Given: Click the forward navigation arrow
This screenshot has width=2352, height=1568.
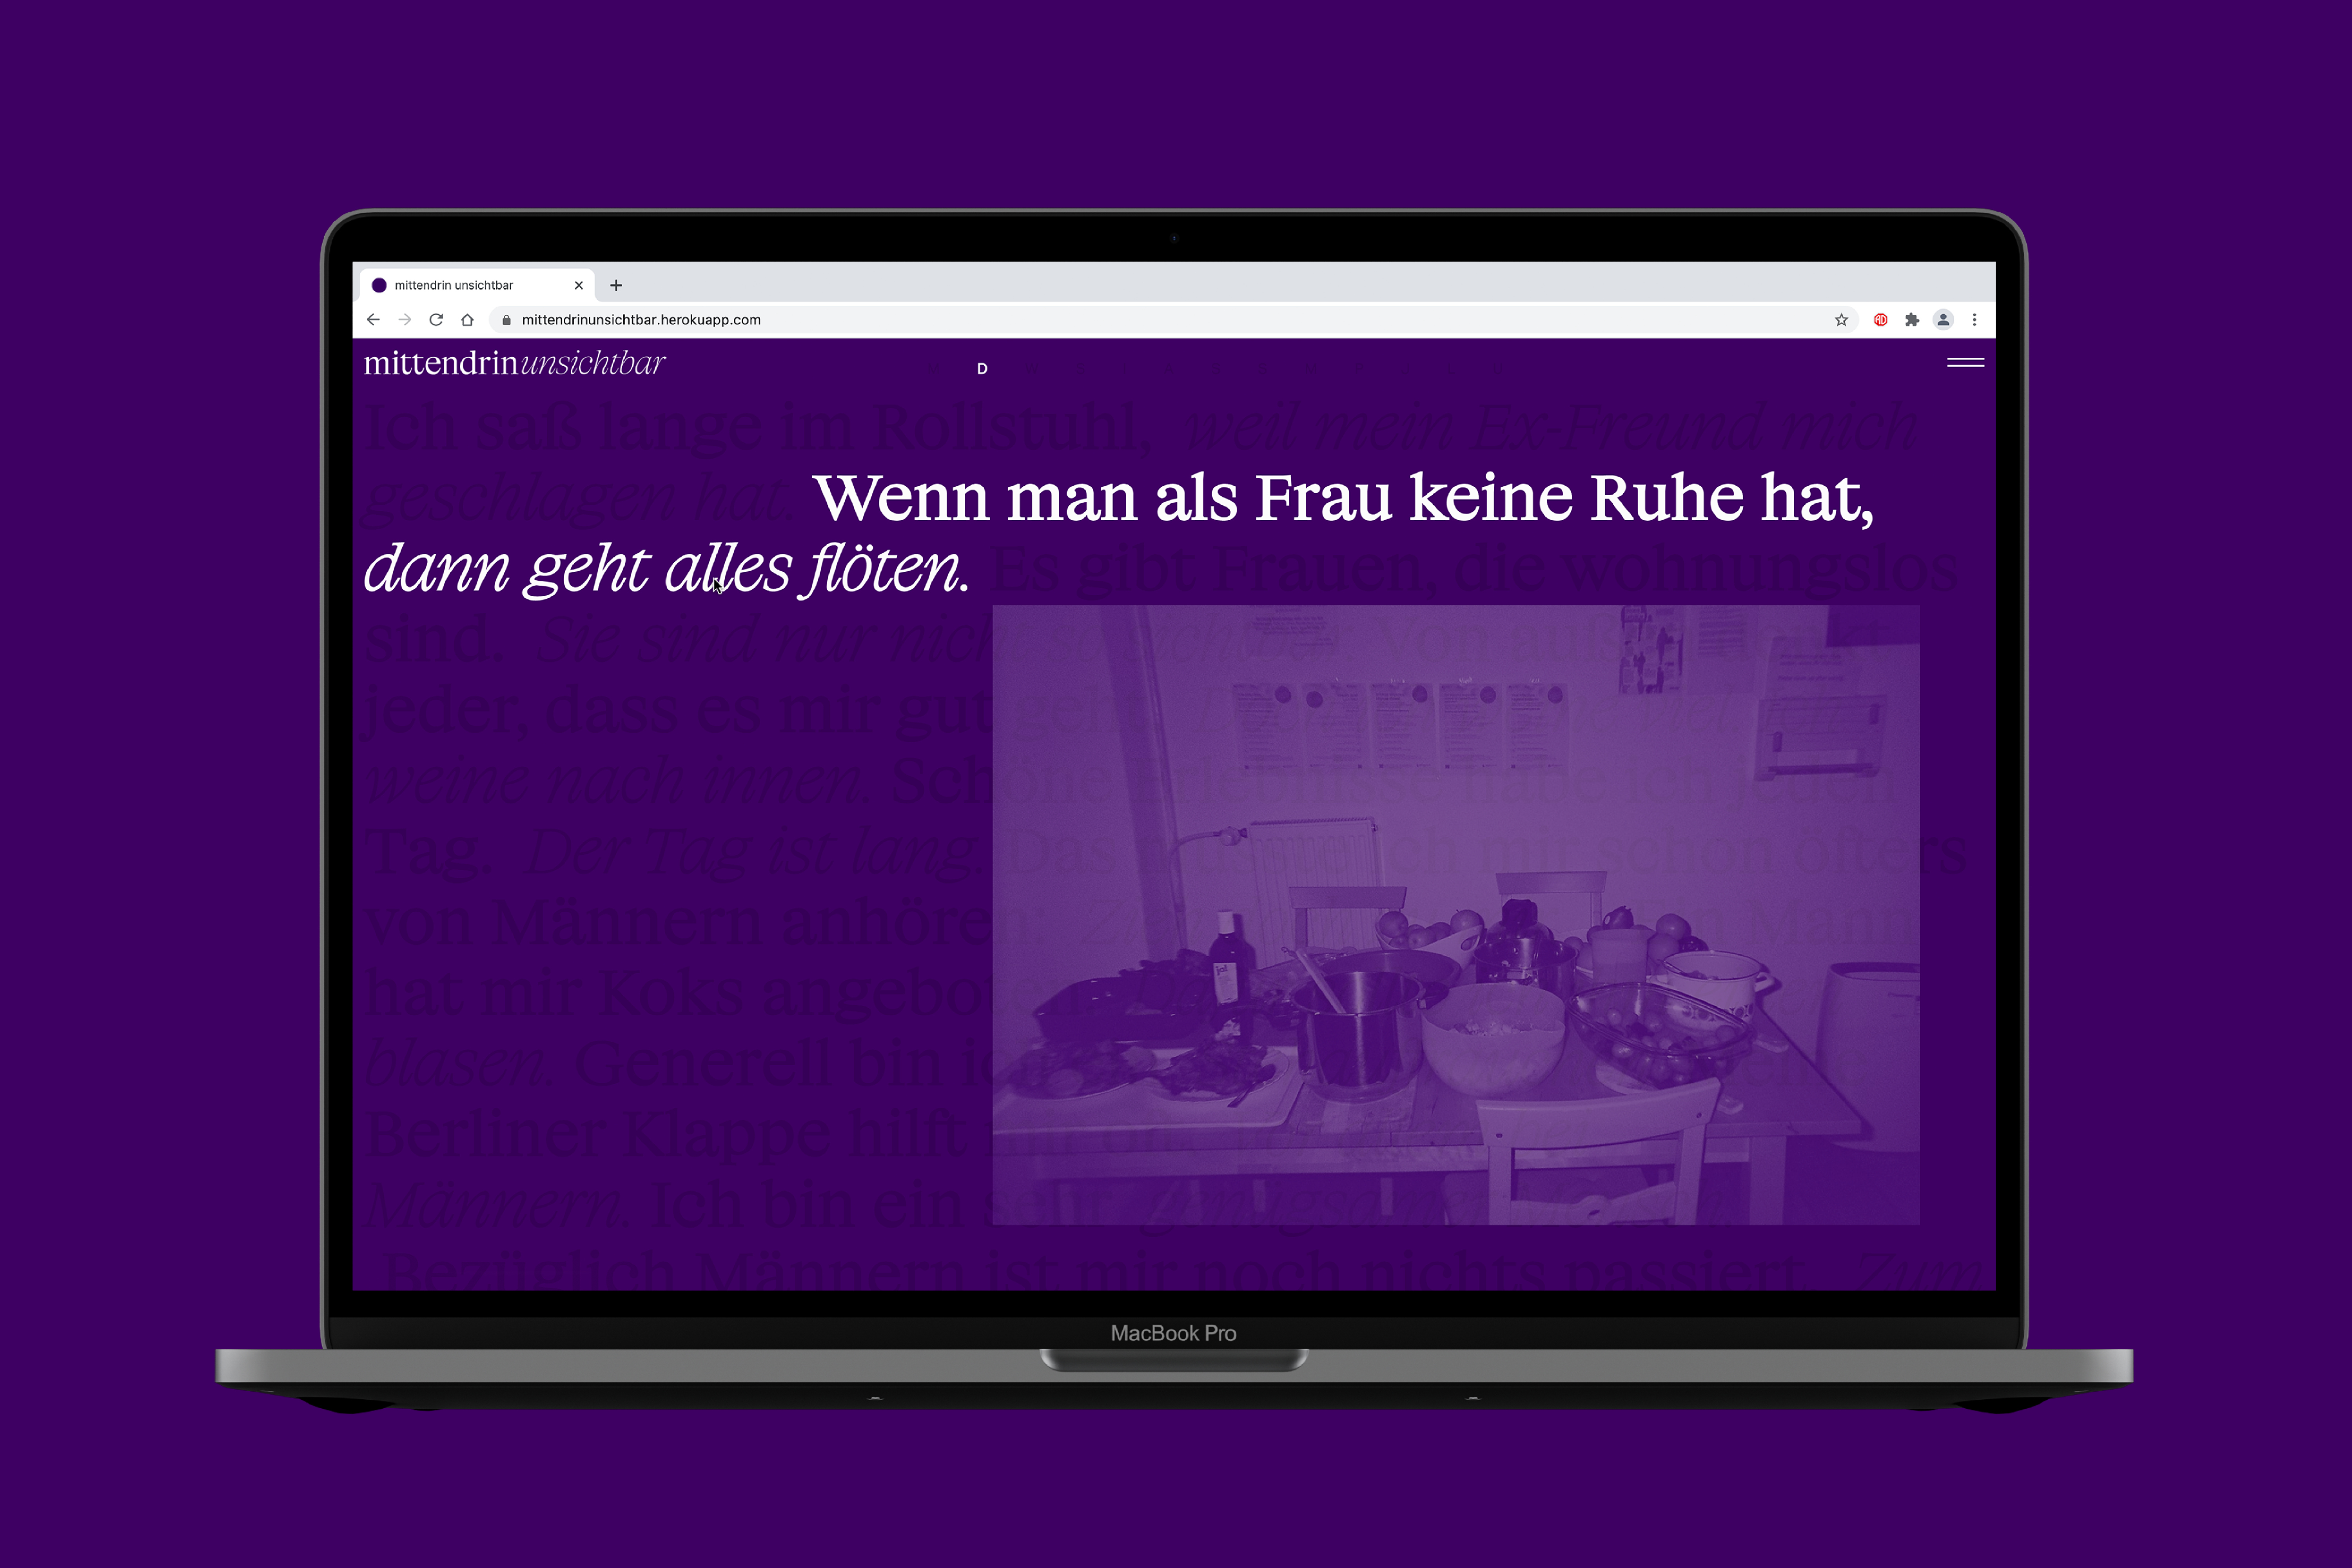Looking at the screenshot, I should 404,320.
